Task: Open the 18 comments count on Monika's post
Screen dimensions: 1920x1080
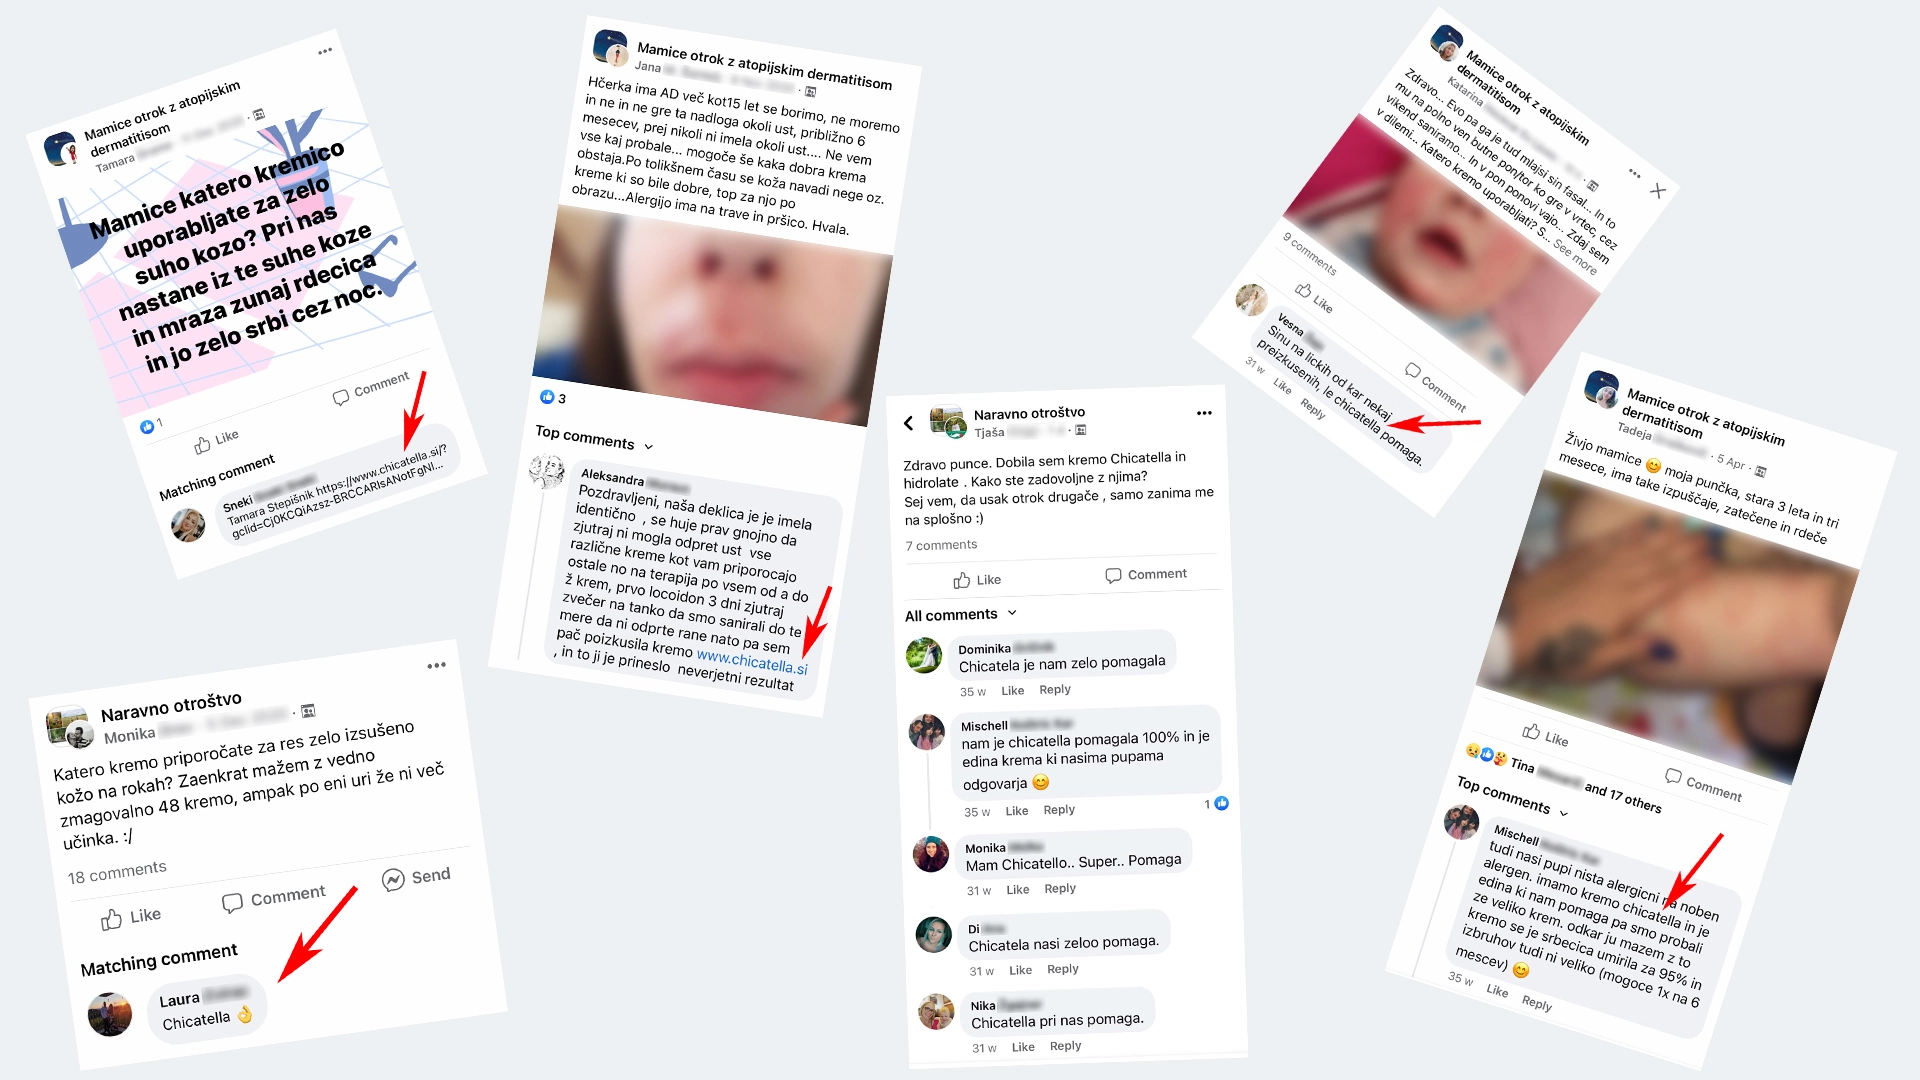Action: click(117, 873)
